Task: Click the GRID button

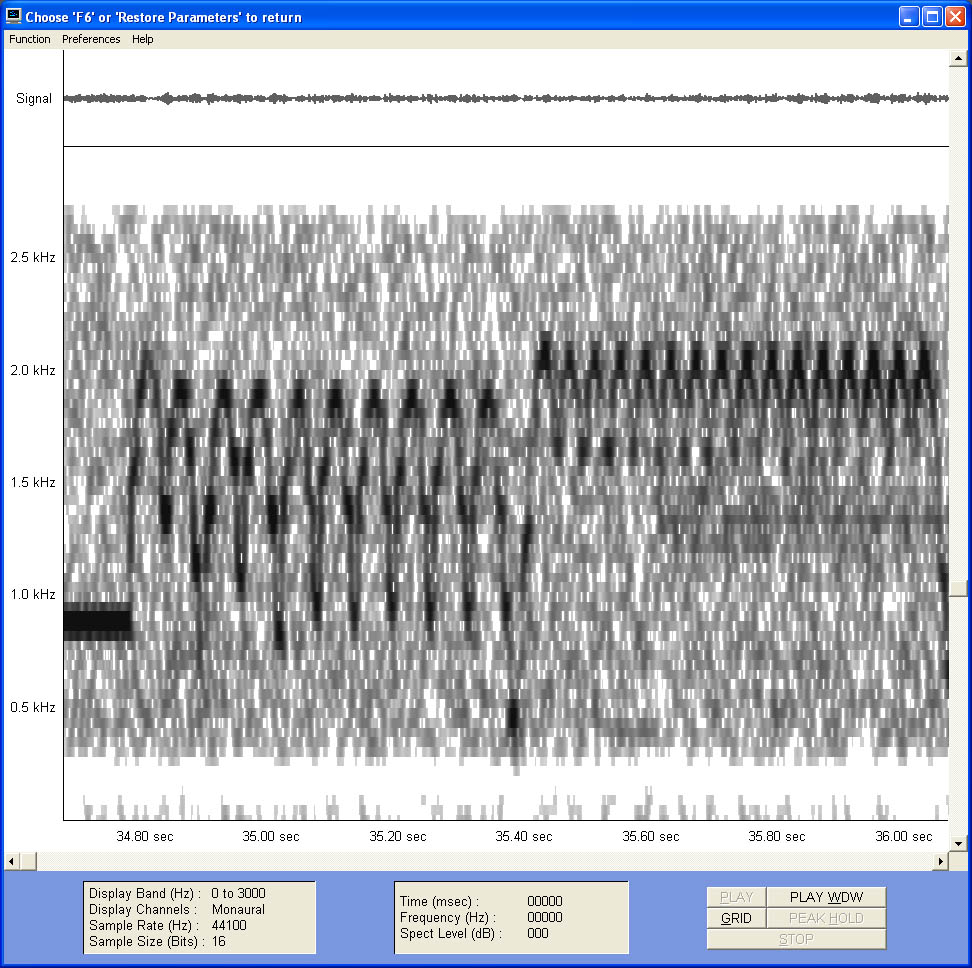Action: pyautogui.click(x=736, y=918)
